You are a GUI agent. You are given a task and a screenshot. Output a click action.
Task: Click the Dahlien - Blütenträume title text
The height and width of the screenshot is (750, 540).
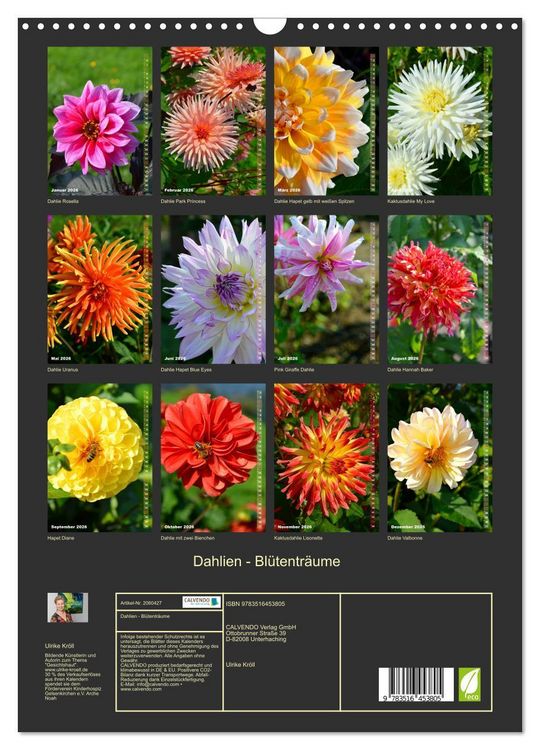coord(266,561)
